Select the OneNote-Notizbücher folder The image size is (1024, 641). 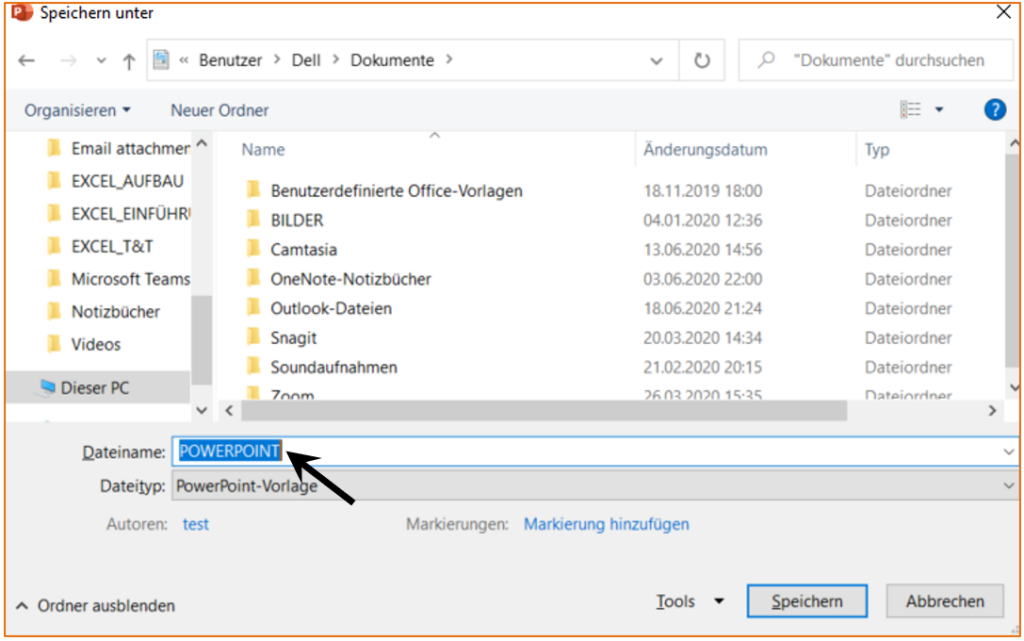351,279
